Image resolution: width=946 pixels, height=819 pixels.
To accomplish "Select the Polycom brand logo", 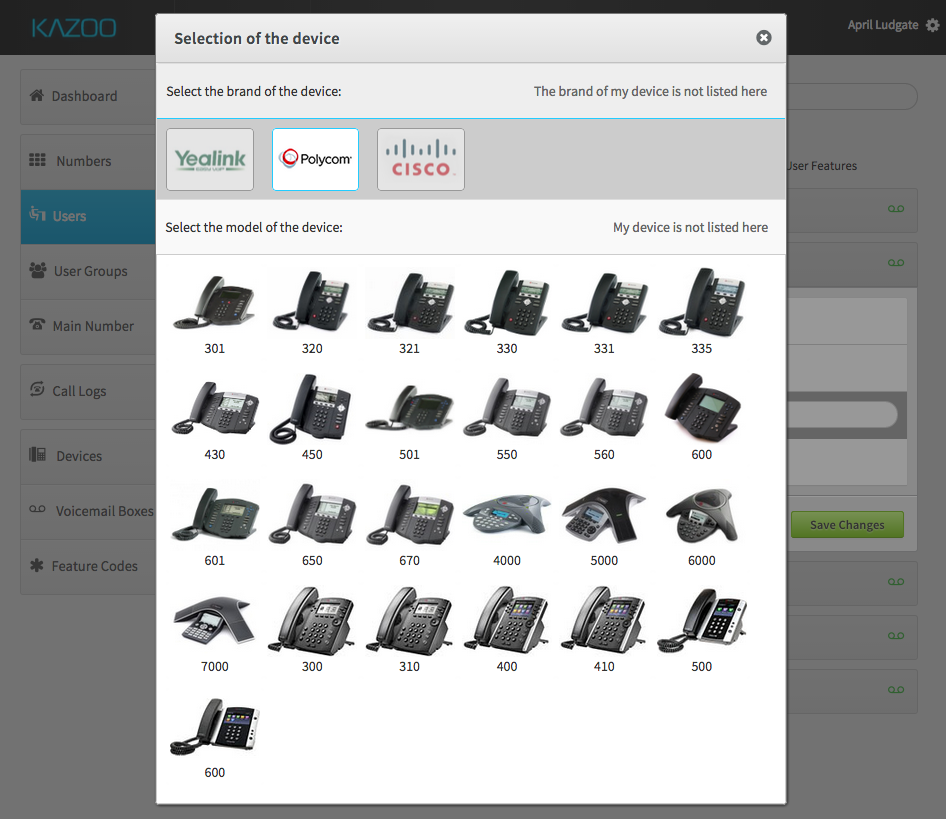I will [316, 159].
